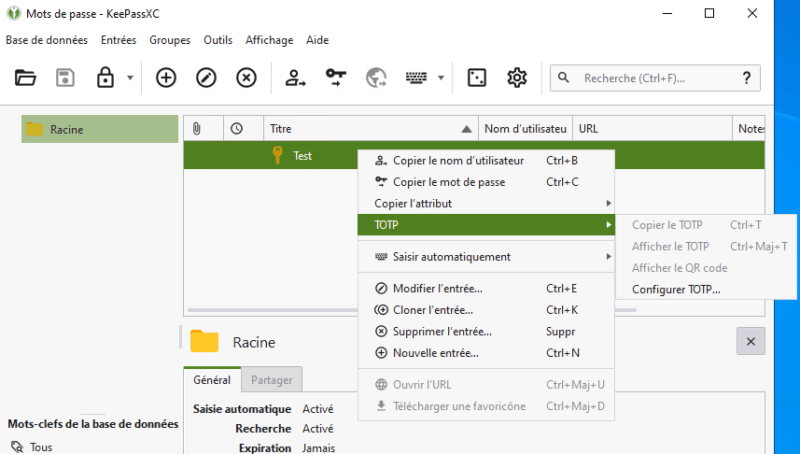
Task: Select Configurer TOTP... in the submenu
Action: pos(676,290)
